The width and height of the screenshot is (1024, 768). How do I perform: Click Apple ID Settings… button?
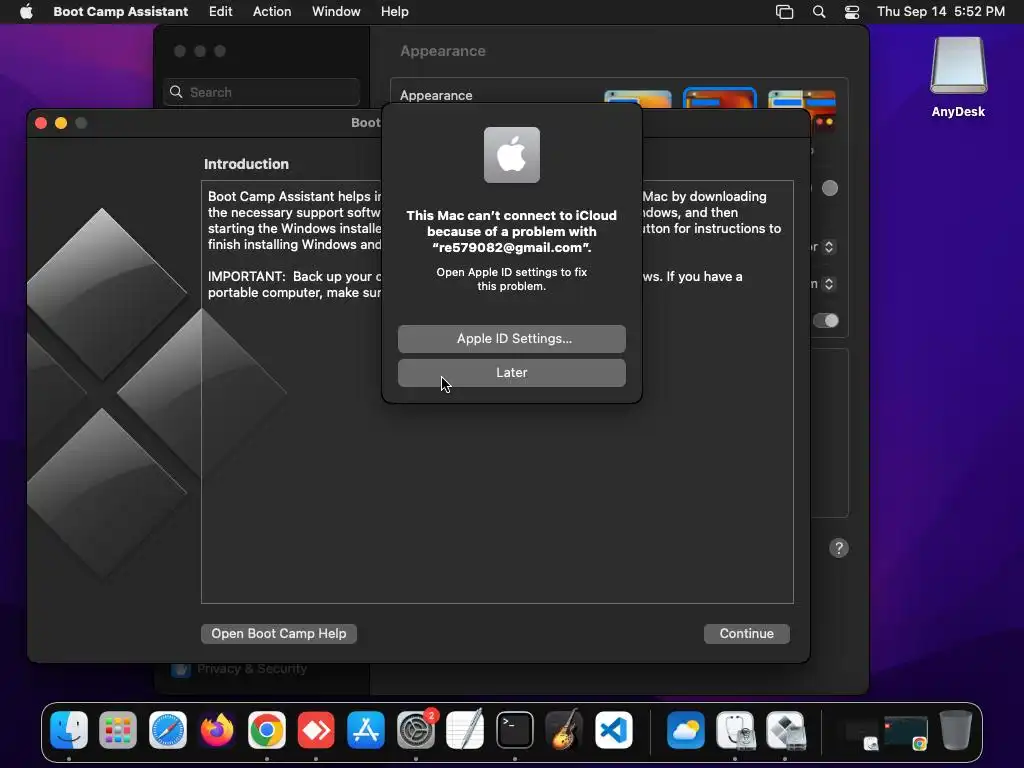pos(511,339)
